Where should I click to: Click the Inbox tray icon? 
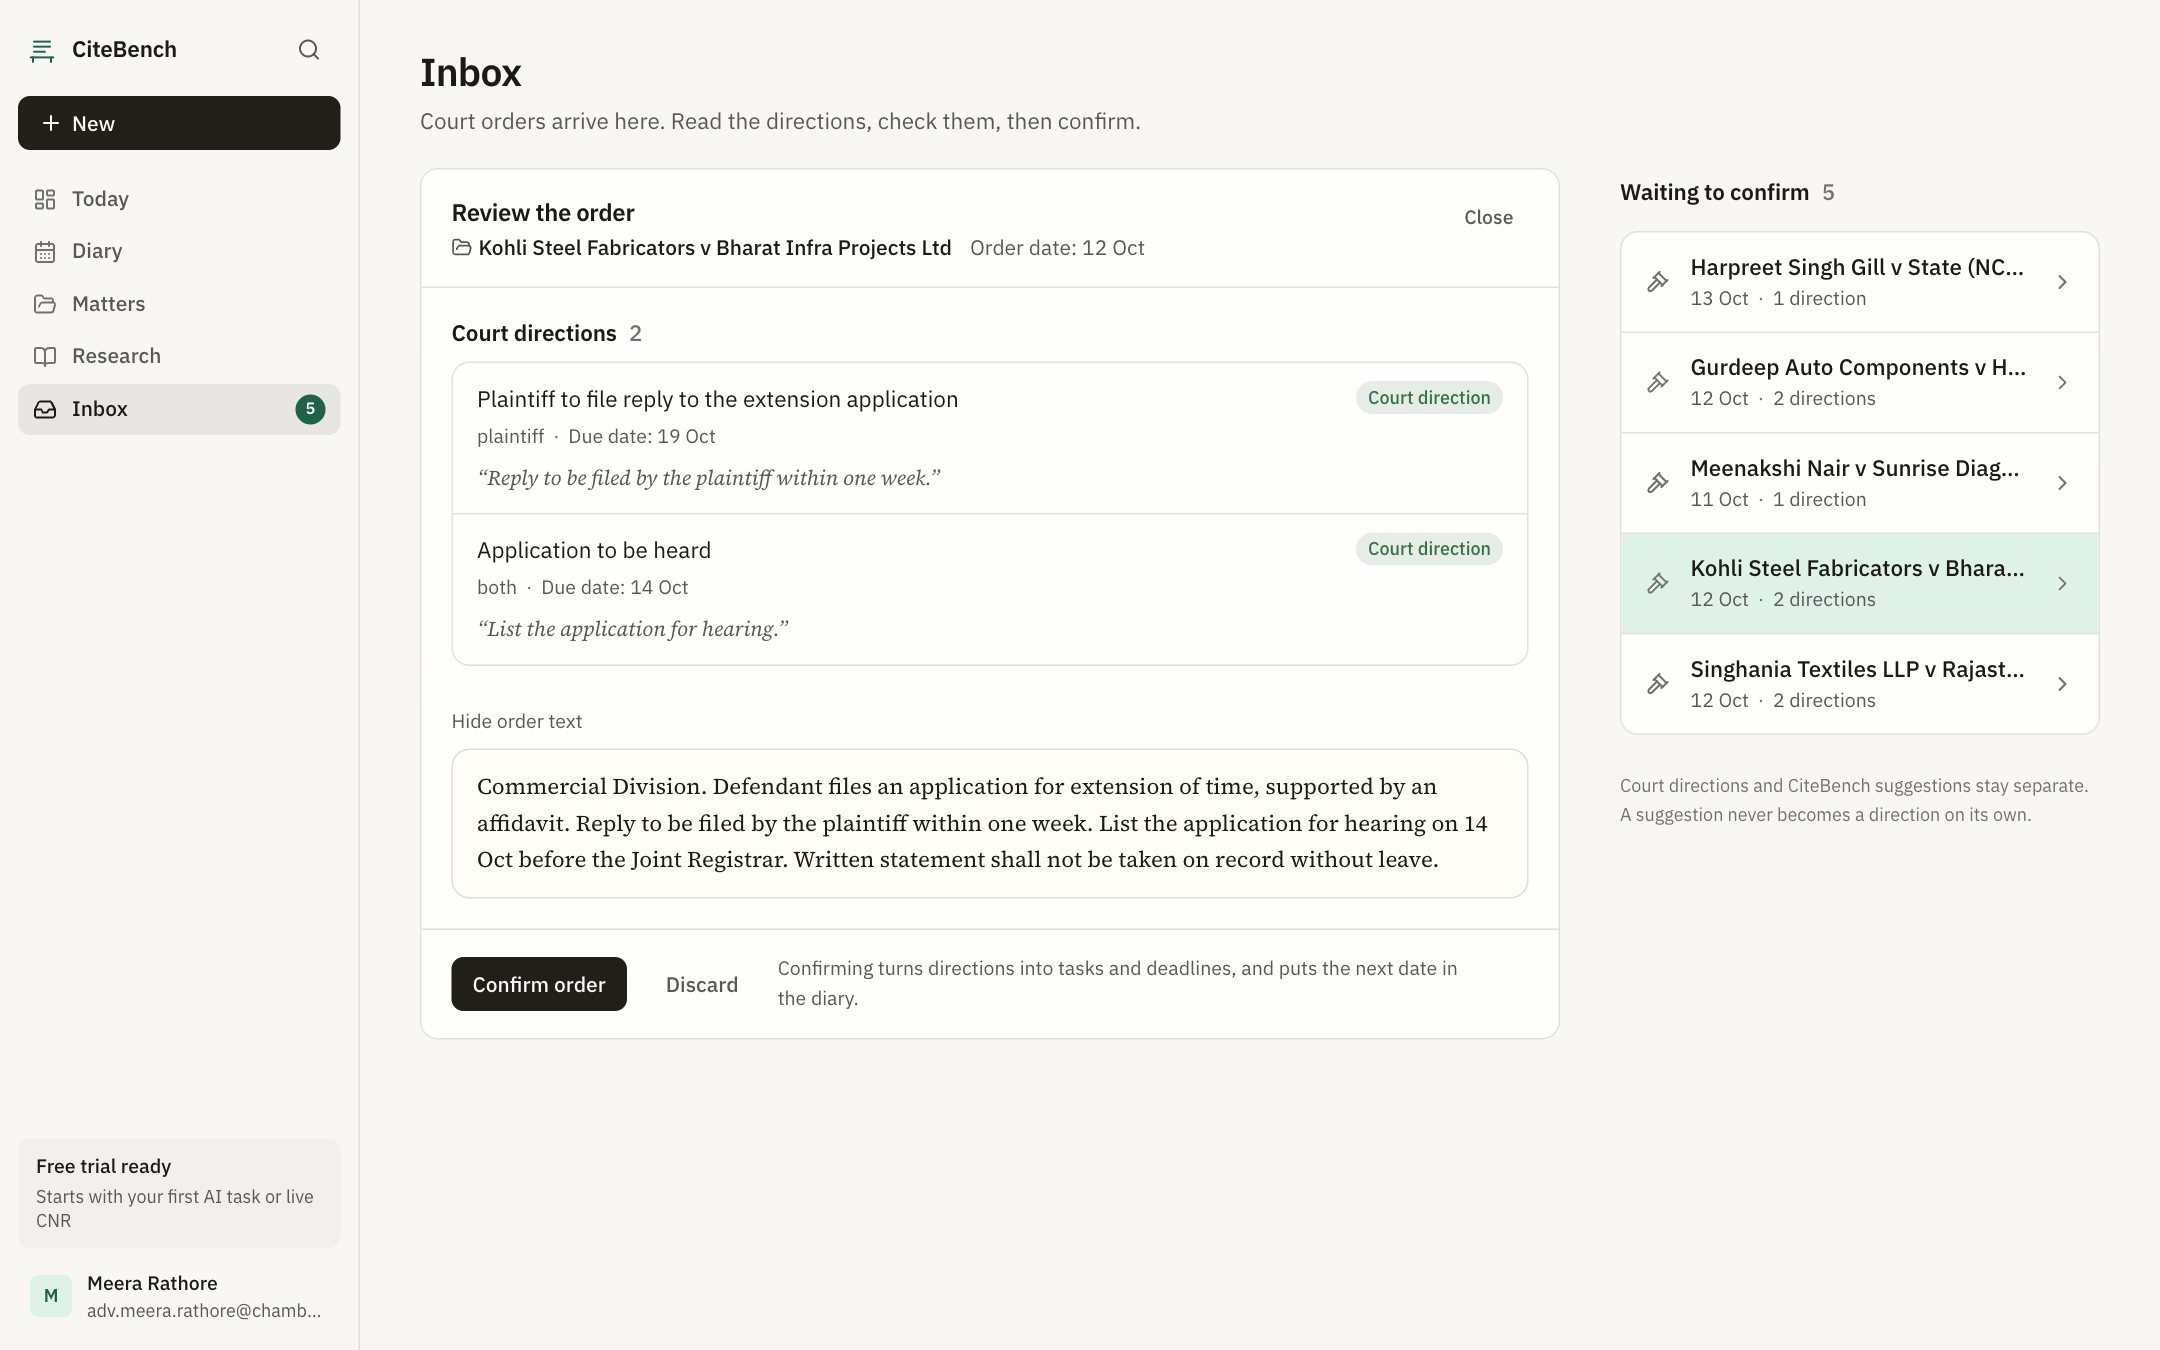[x=45, y=409]
